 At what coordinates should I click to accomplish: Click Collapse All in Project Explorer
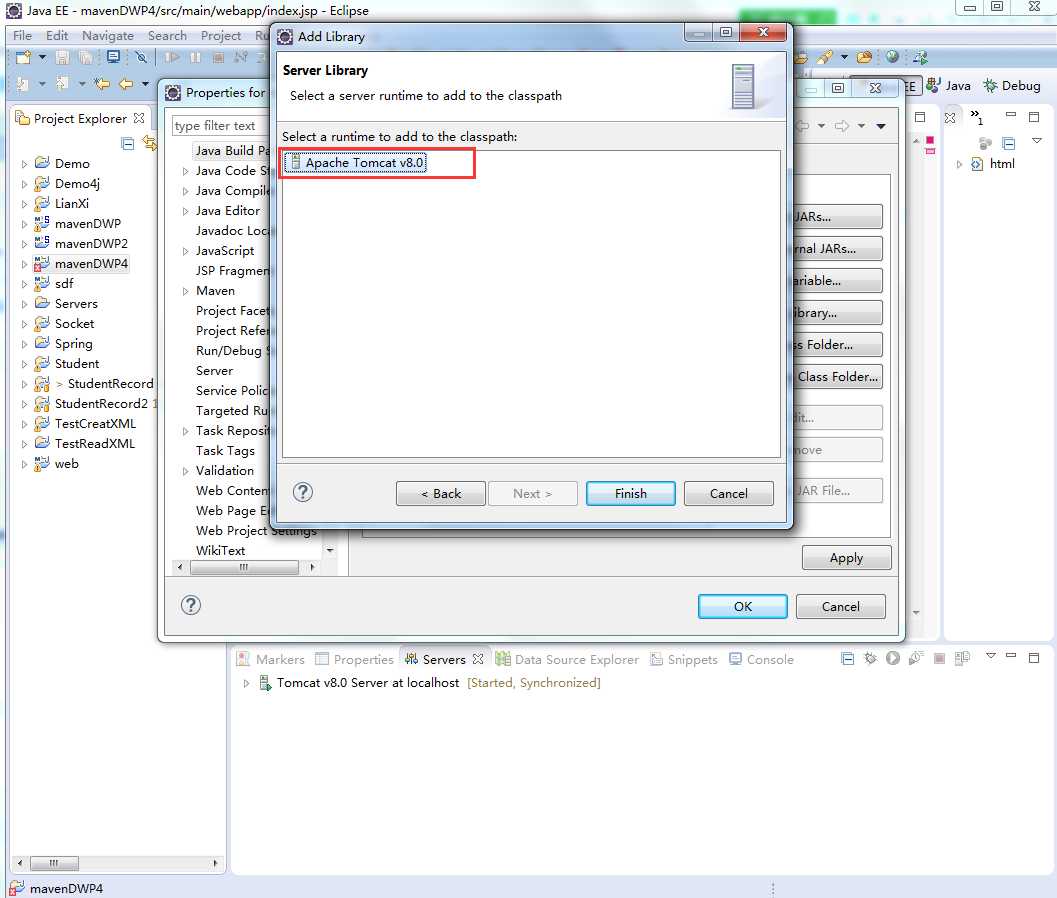(x=127, y=144)
